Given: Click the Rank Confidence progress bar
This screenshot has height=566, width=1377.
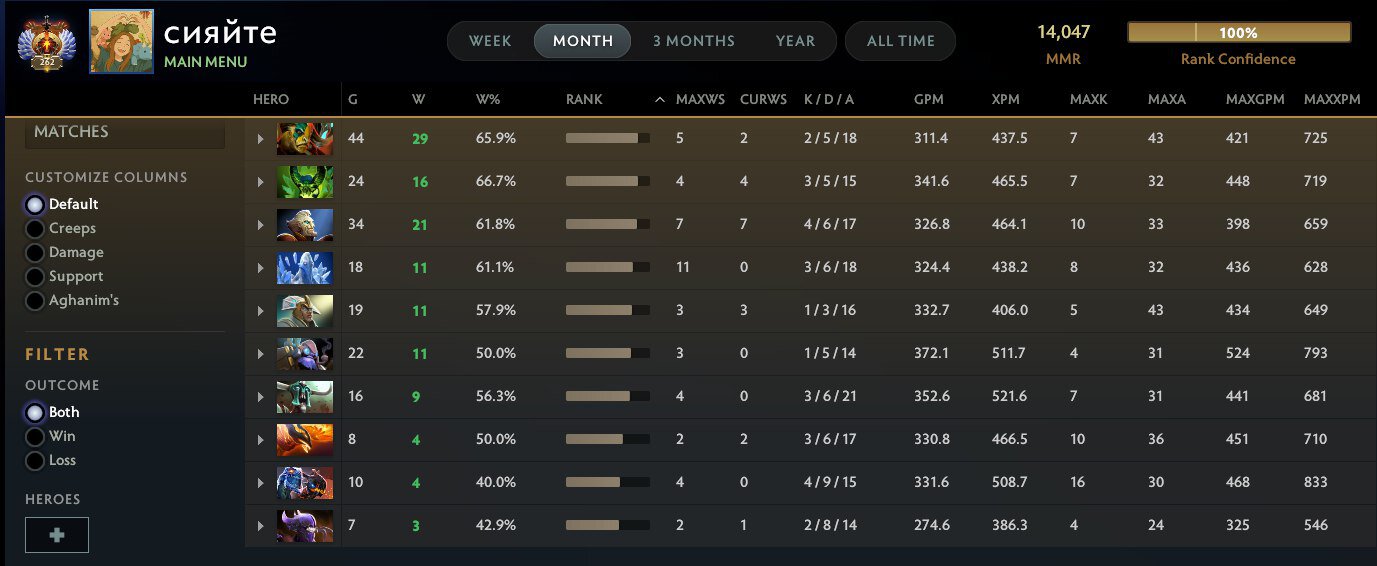Looking at the screenshot, I should [x=1237, y=33].
